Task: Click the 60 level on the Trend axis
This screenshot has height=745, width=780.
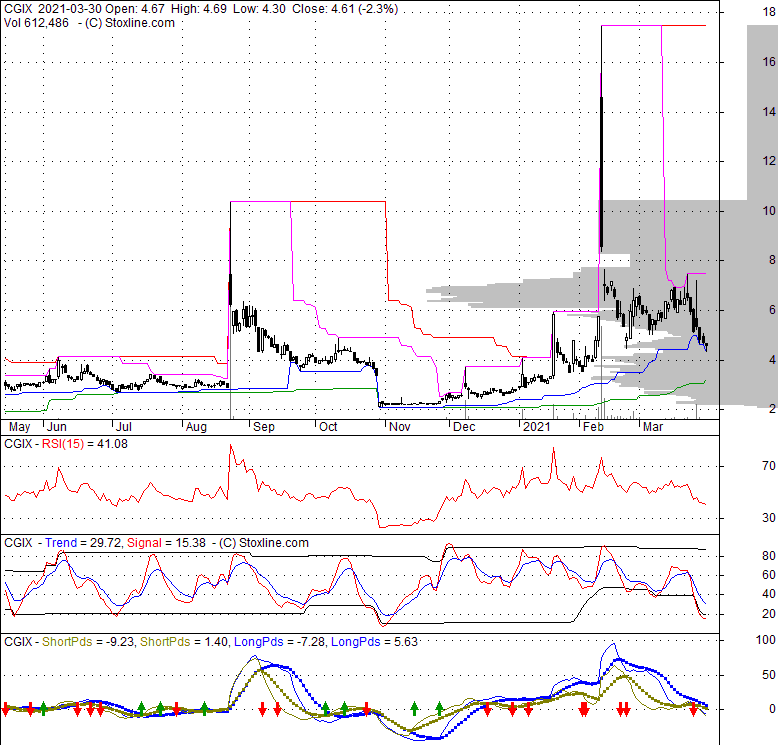Action: point(769,575)
